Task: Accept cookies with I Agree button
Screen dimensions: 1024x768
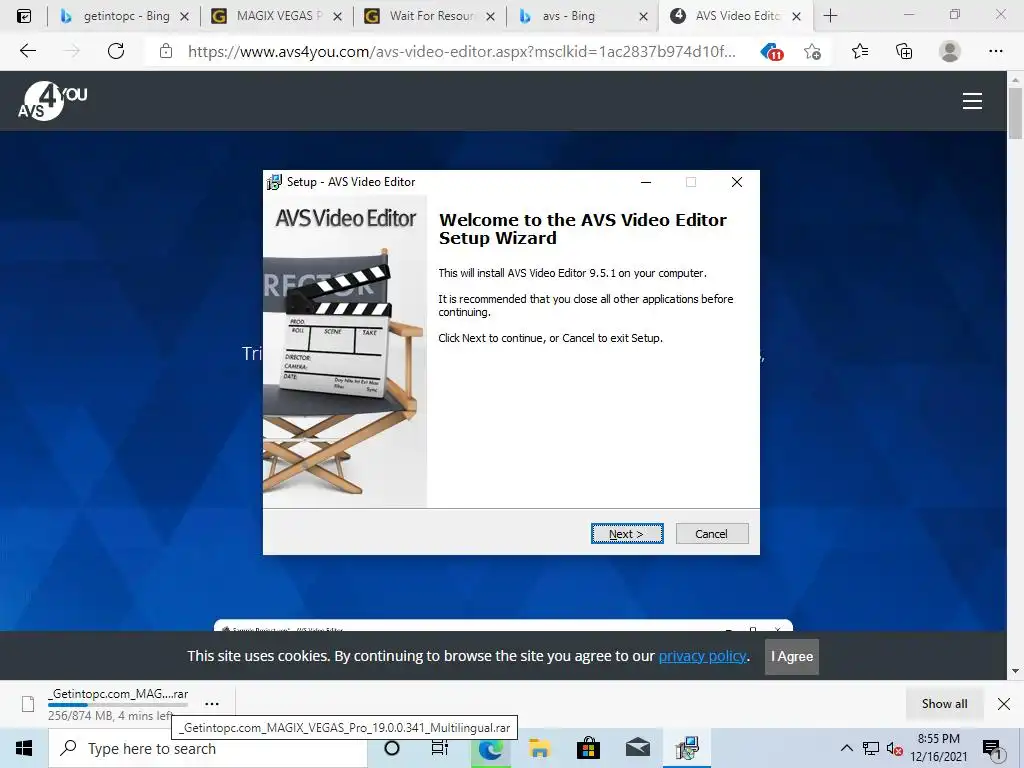Action: (792, 656)
